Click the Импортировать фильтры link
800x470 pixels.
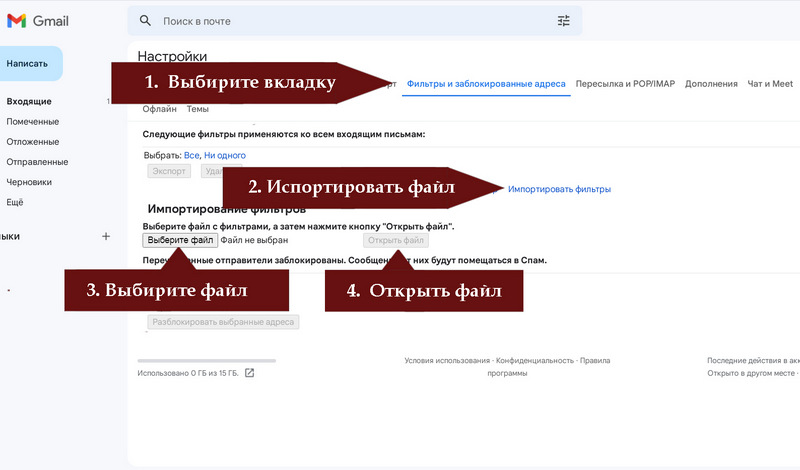click(x=559, y=189)
